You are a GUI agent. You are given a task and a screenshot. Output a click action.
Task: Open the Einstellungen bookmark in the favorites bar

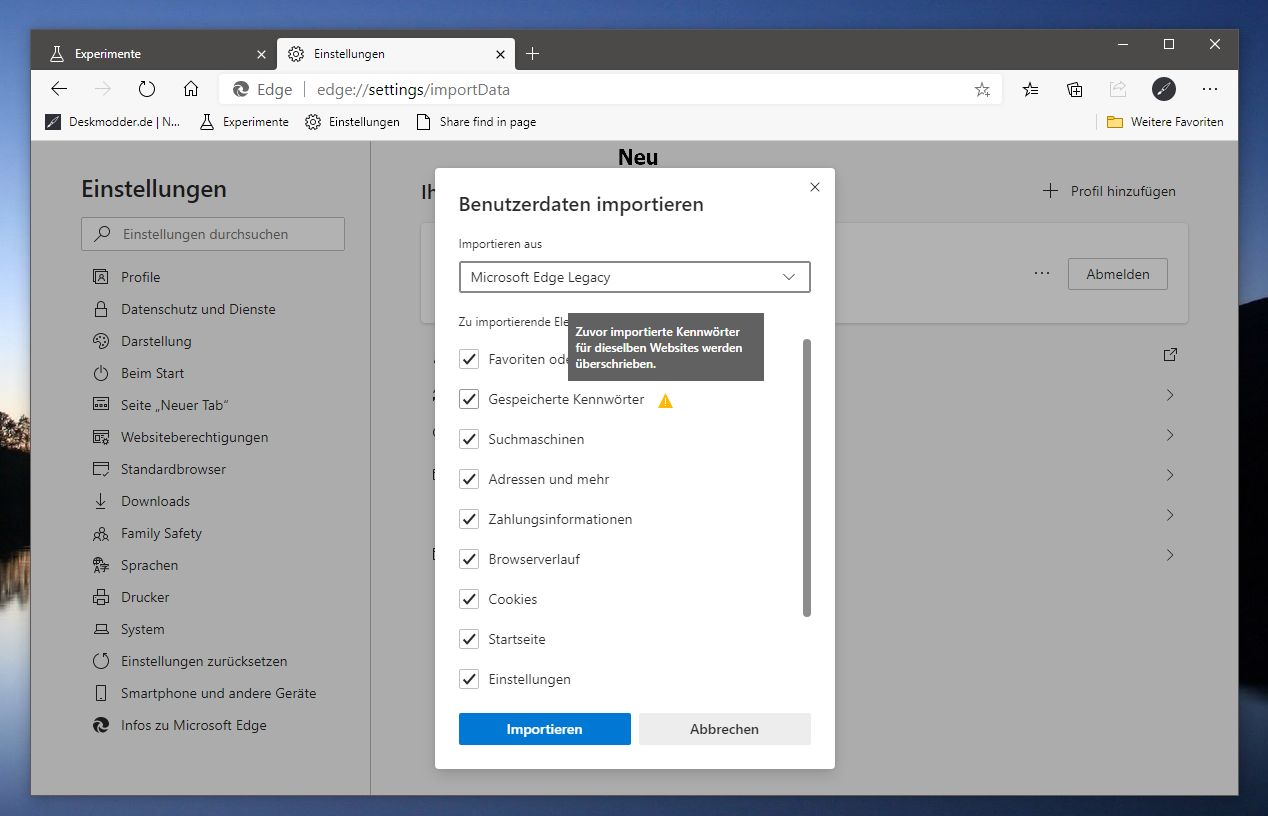(352, 122)
